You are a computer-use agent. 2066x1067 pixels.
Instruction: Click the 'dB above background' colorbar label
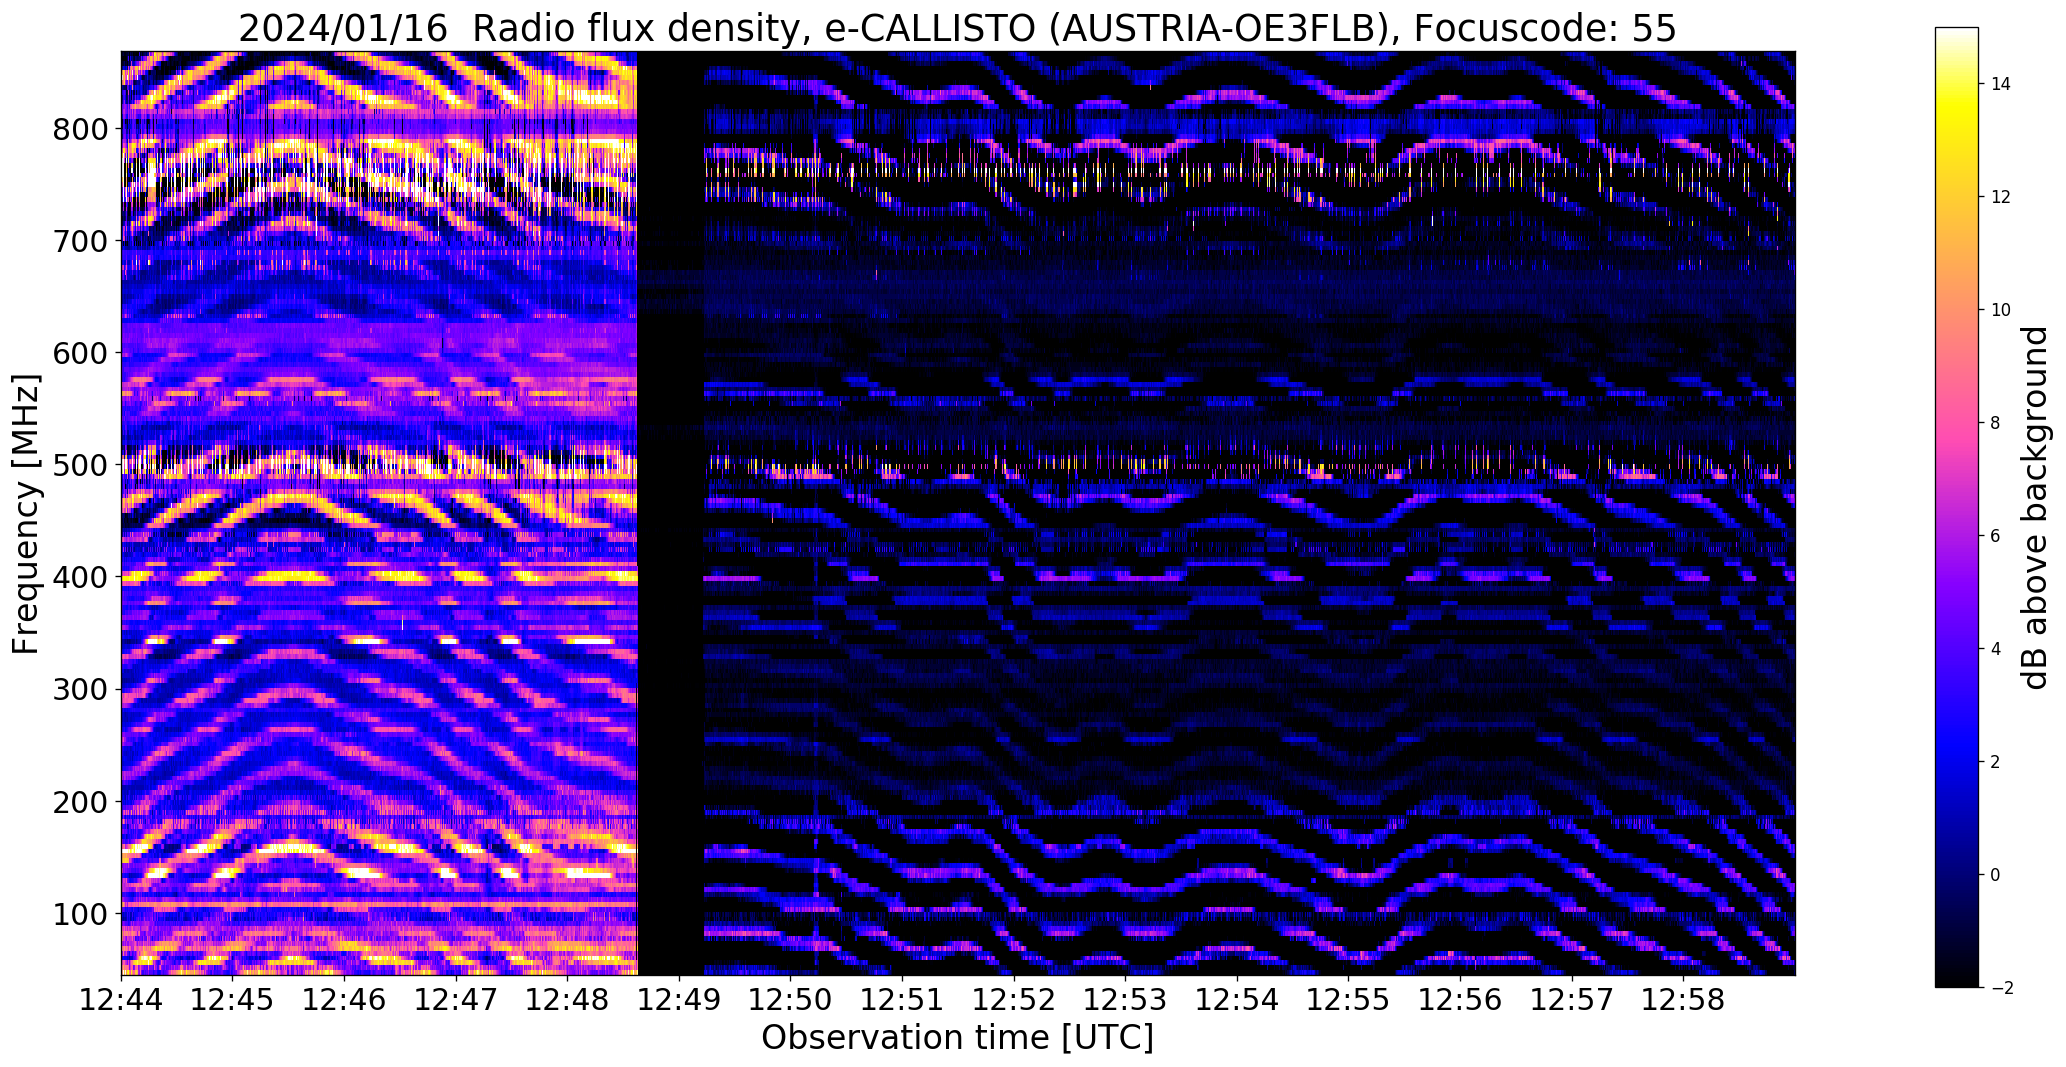(2036, 508)
